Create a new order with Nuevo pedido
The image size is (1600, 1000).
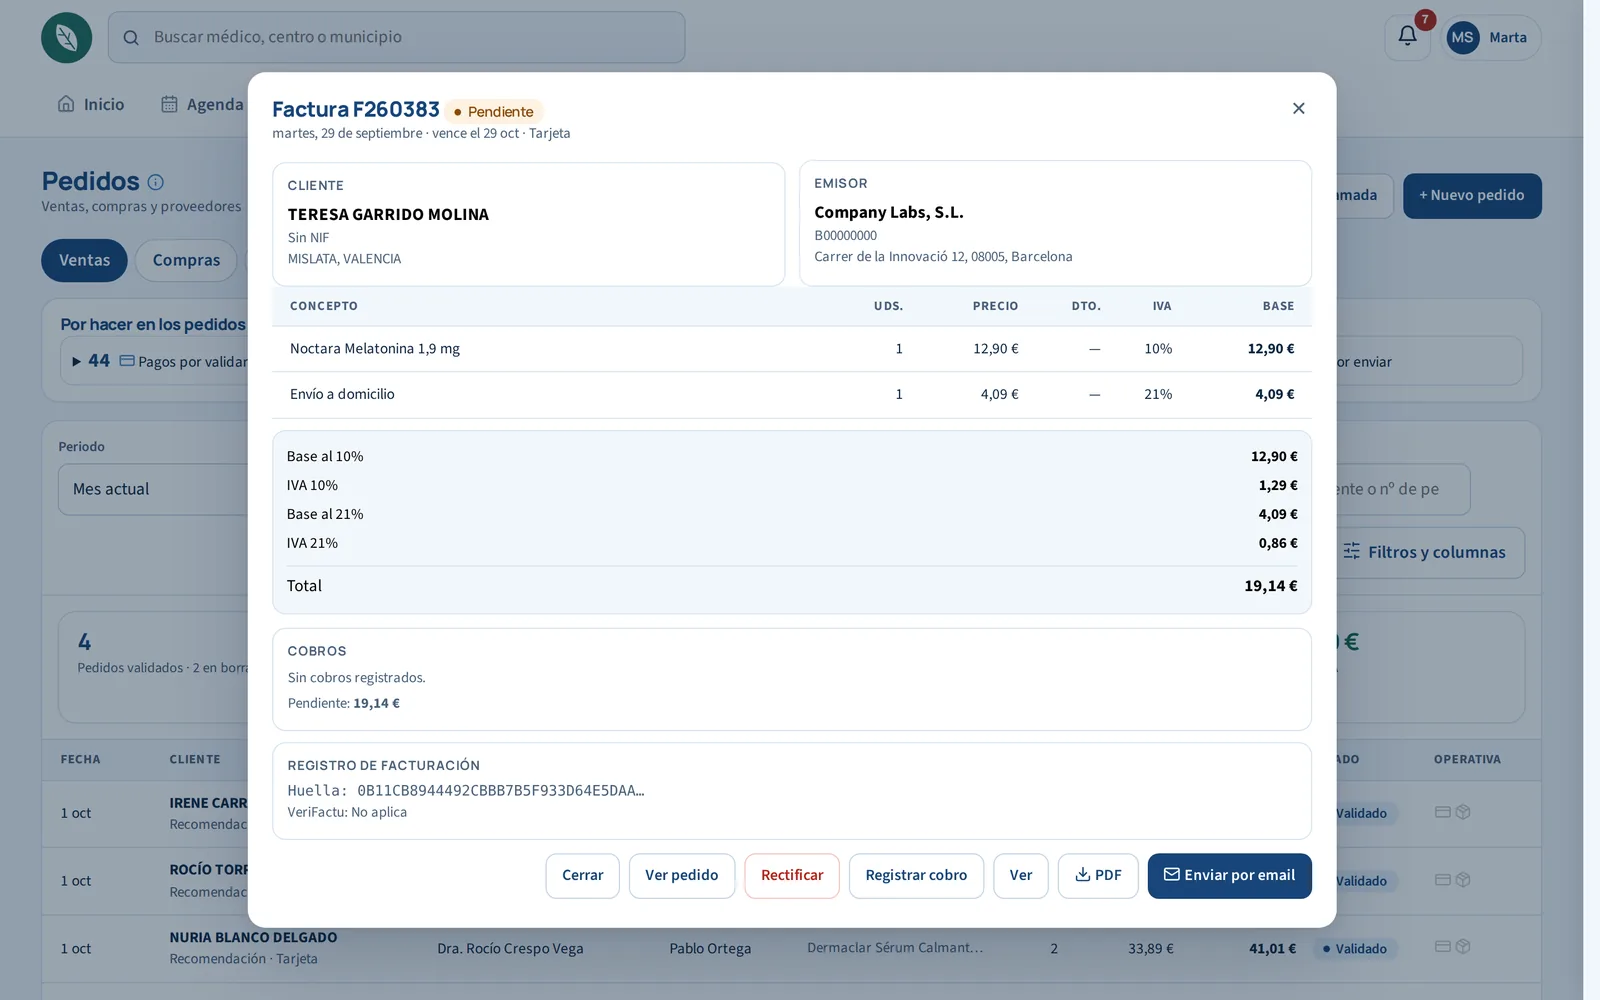[x=1472, y=195]
